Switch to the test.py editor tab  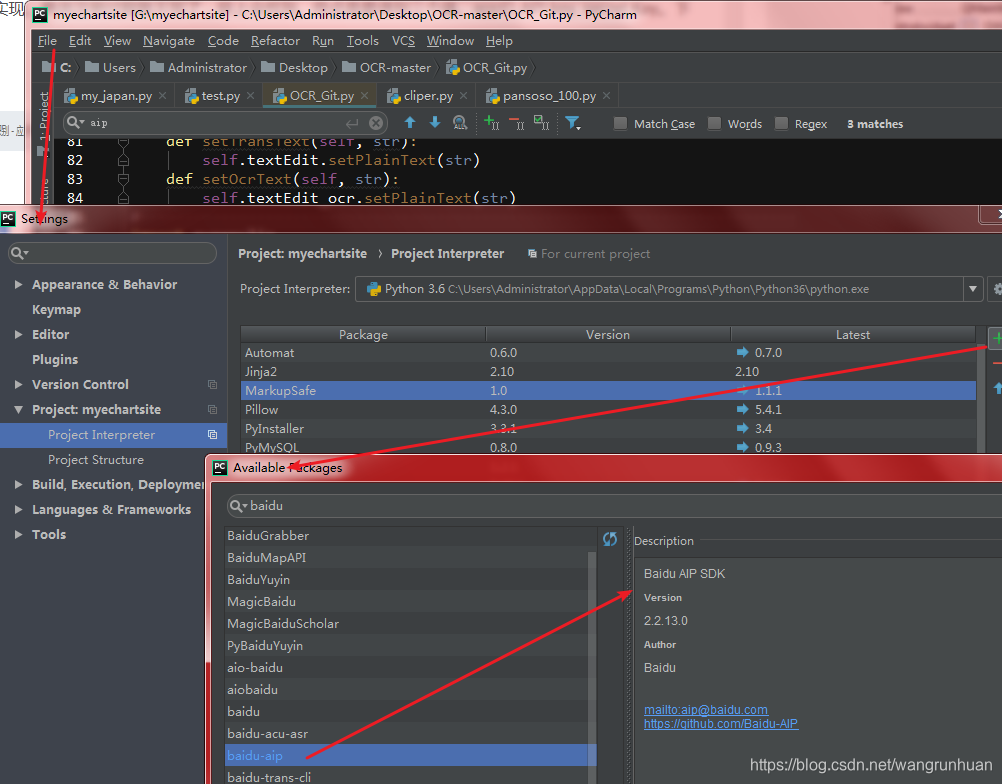tap(220, 96)
